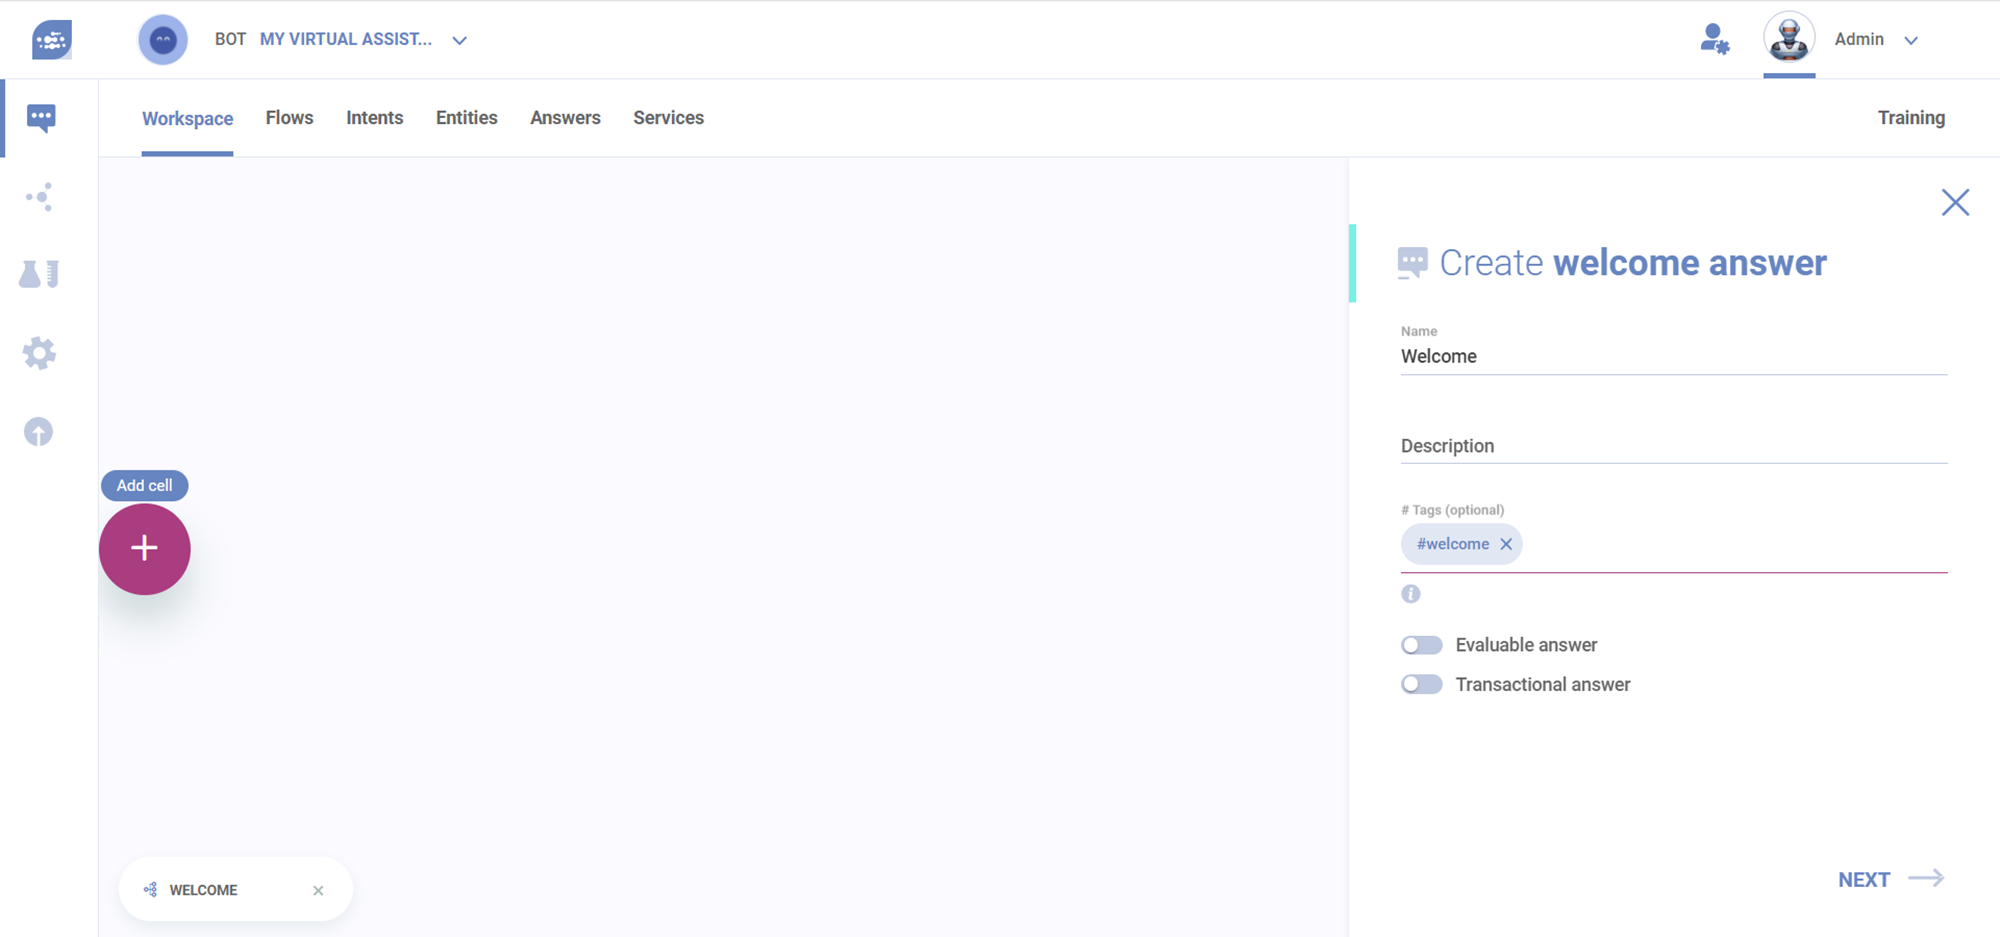Click the upload arrow sidebar icon
Viewport: 2000px width, 937px height.
[38, 432]
